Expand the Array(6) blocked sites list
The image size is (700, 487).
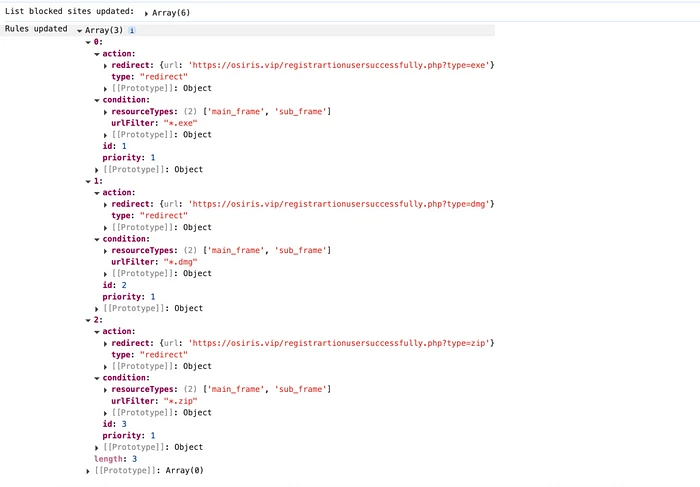(147, 13)
